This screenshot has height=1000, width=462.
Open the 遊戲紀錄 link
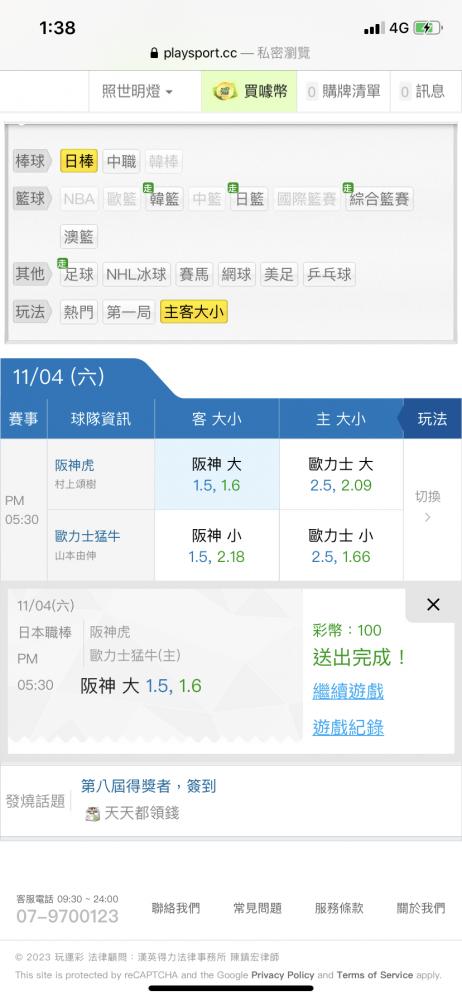tap(348, 728)
